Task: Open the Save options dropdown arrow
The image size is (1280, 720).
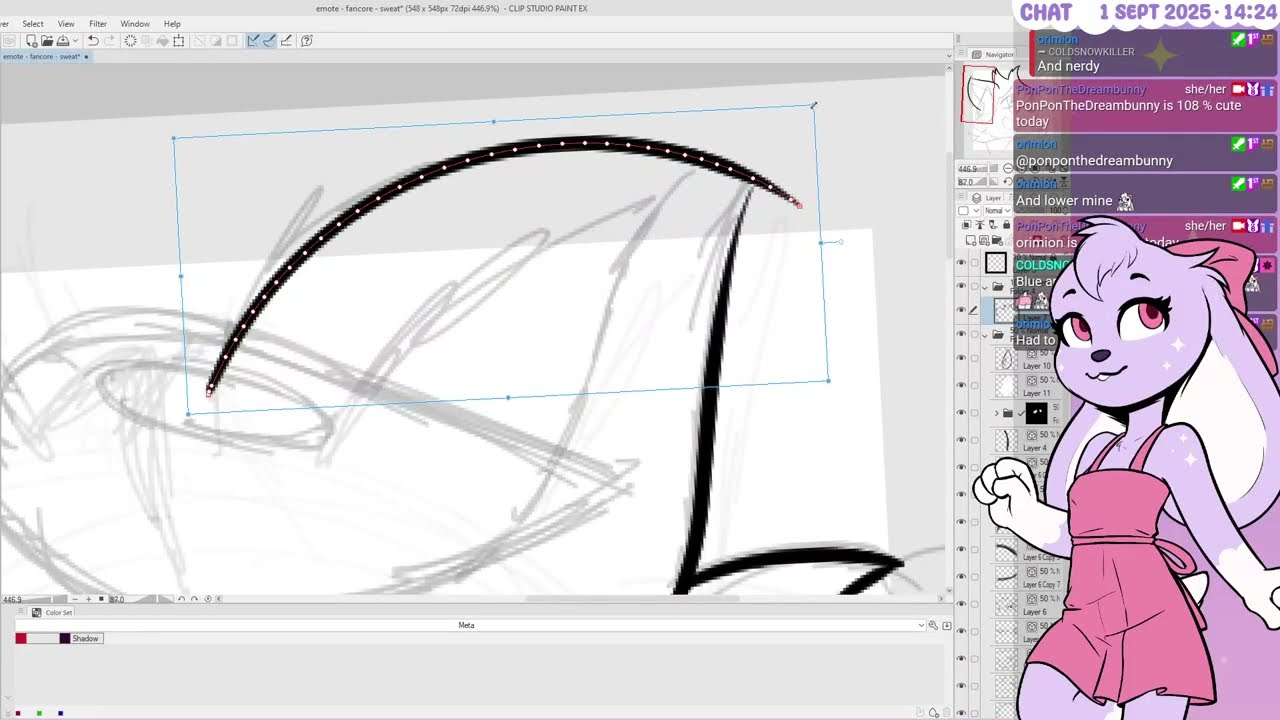Action: pos(75,41)
